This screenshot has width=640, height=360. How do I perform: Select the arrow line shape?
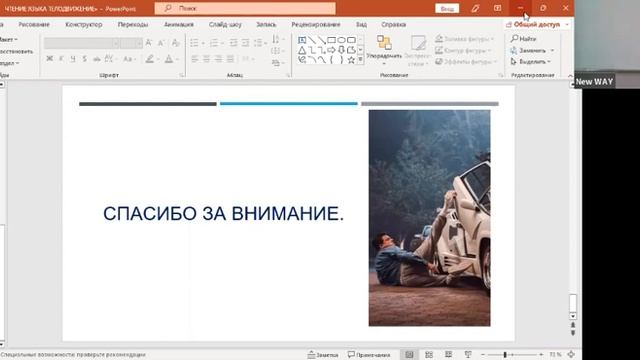click(x=322, y=40)
